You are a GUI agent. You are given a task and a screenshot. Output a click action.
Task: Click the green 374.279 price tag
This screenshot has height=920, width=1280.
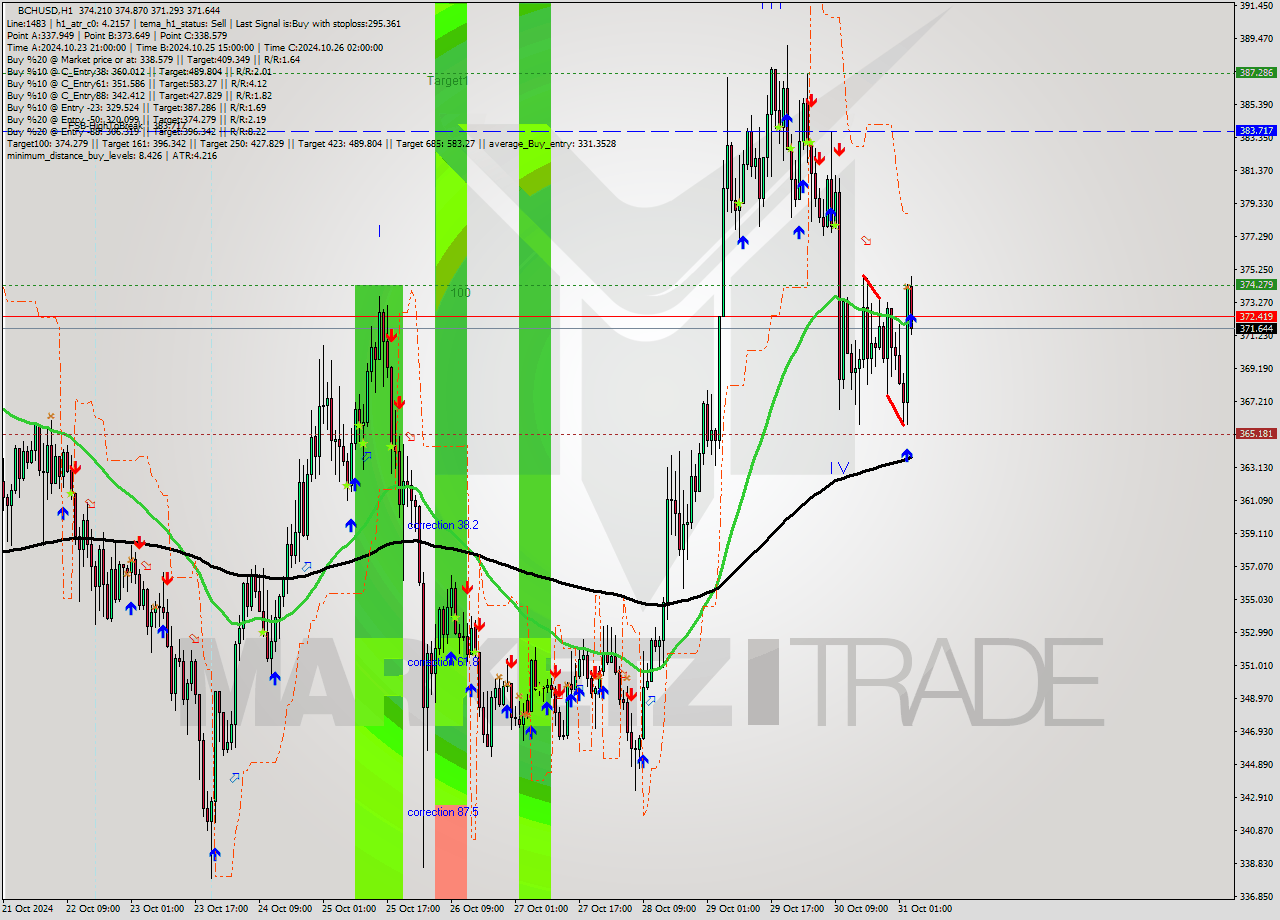1256,284
